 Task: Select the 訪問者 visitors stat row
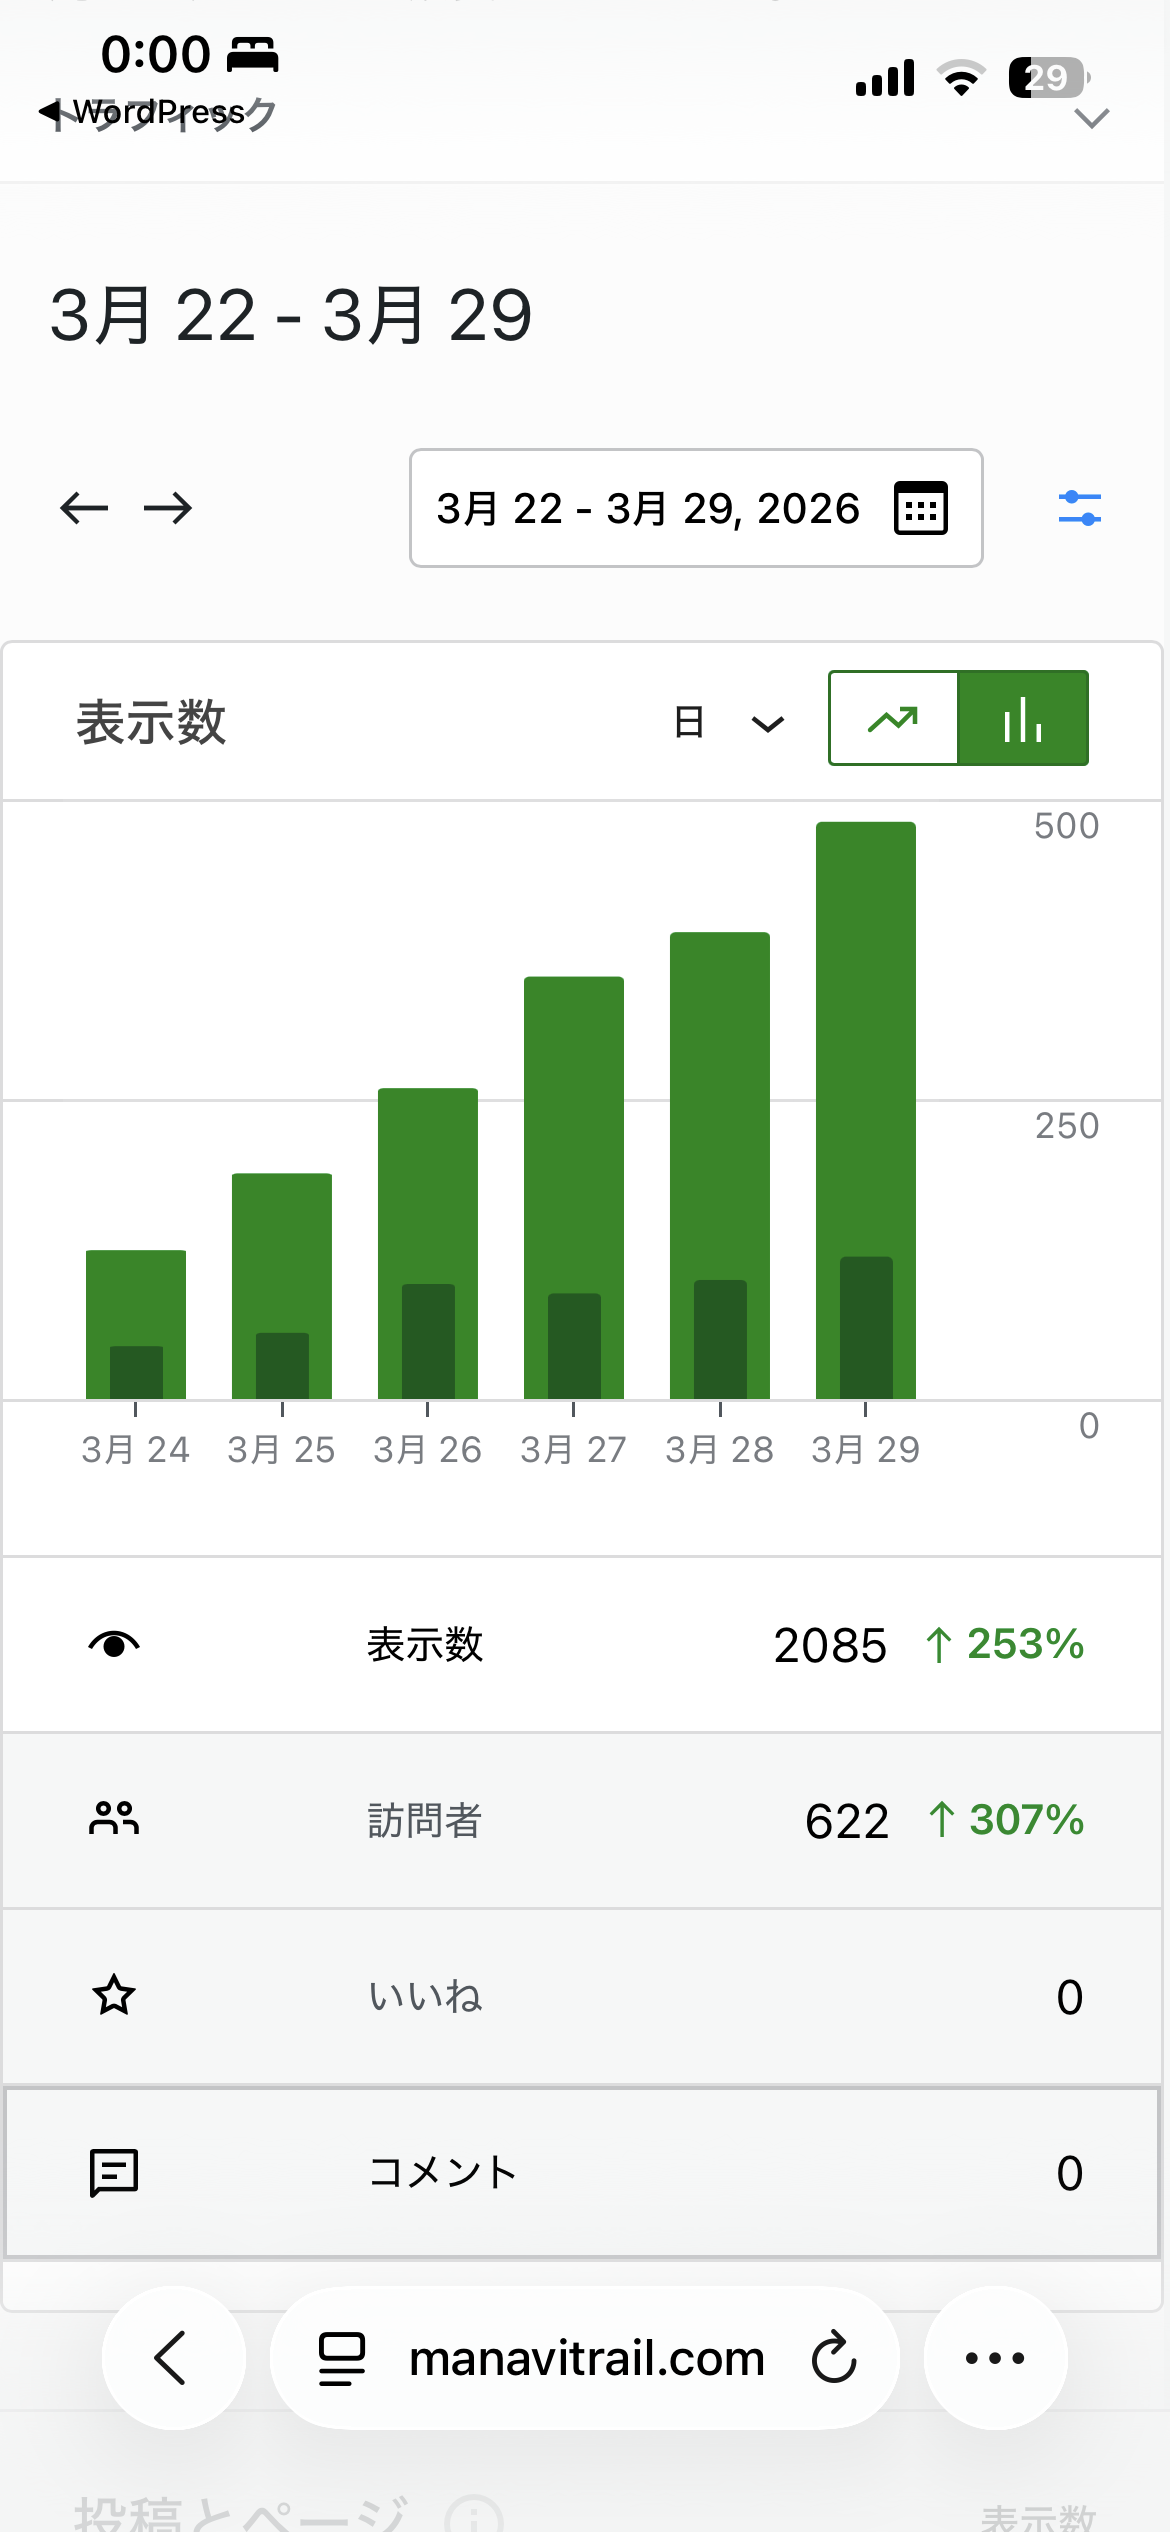(x=582, y=1821)
